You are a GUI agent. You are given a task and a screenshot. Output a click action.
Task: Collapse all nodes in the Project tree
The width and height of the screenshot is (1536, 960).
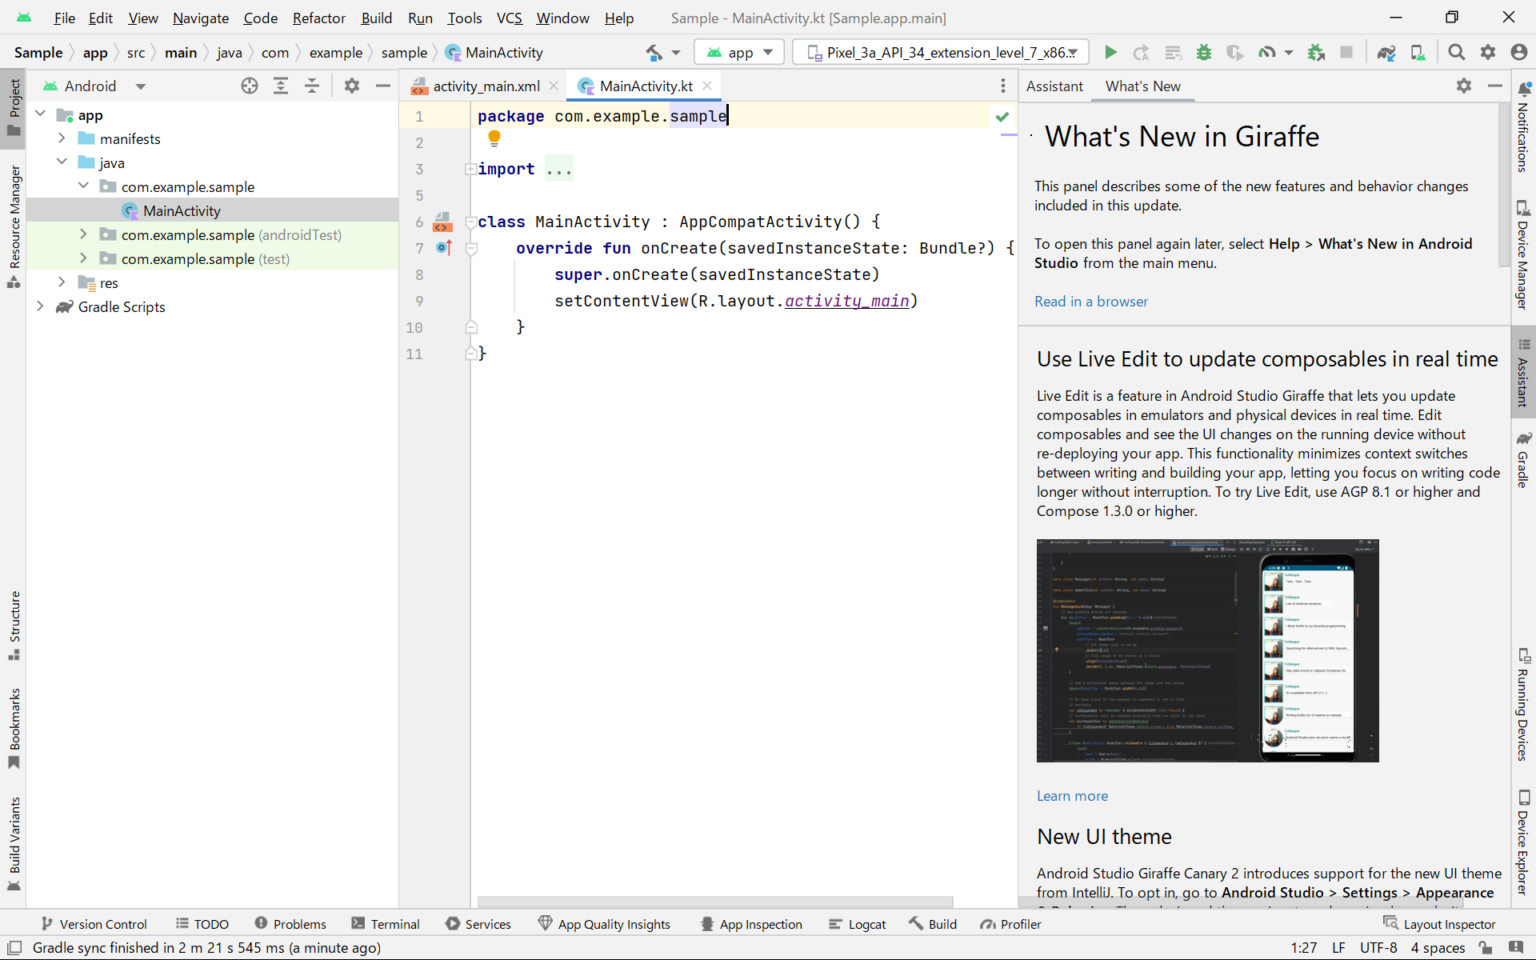click(312, 85)
